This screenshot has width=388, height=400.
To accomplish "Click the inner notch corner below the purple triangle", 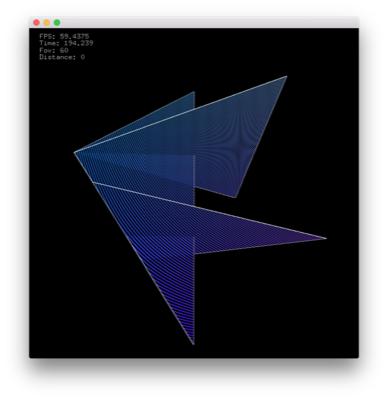I will [195, 254].
